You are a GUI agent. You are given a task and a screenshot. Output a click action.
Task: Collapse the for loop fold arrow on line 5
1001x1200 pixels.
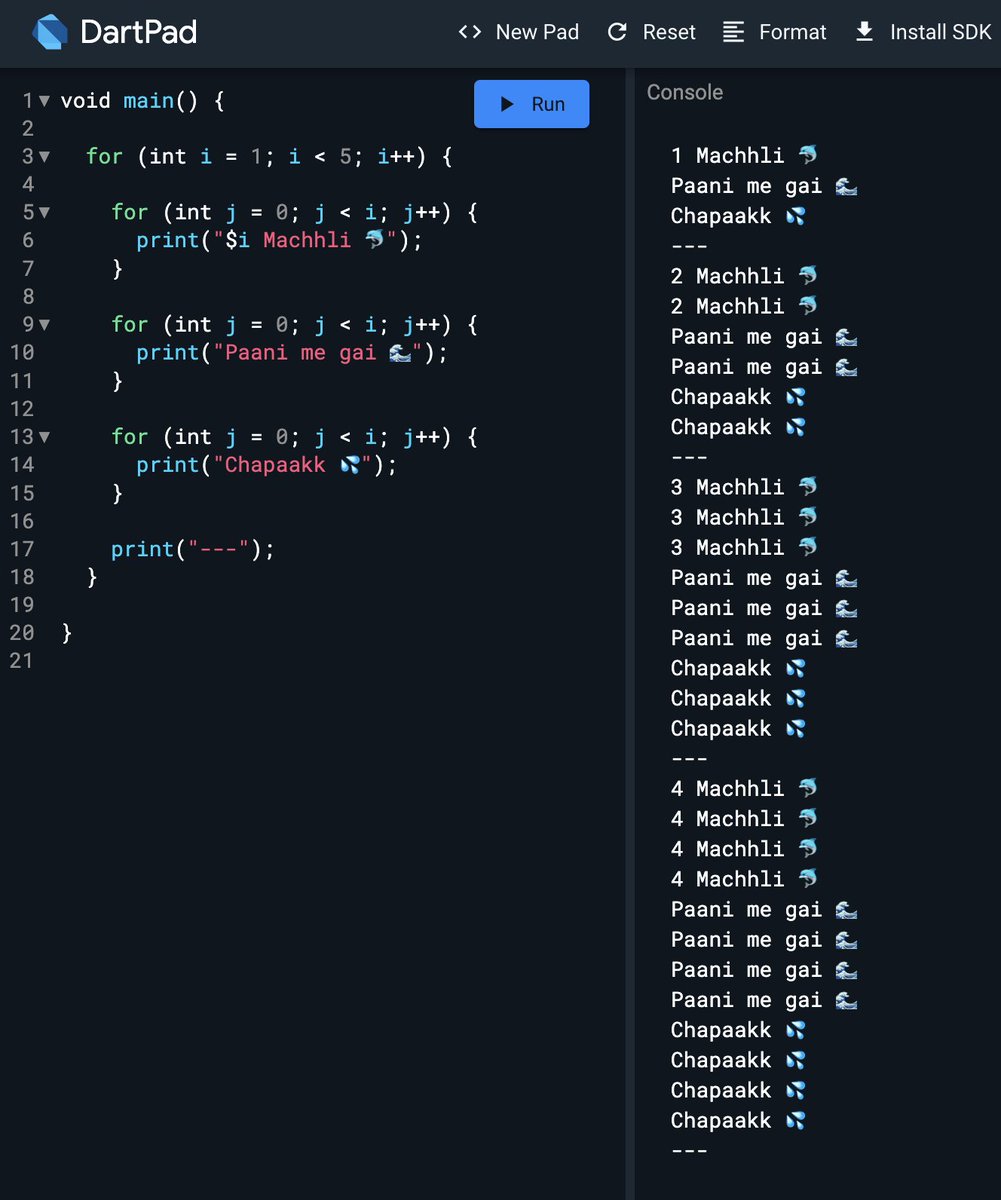(x=44, y=213)
